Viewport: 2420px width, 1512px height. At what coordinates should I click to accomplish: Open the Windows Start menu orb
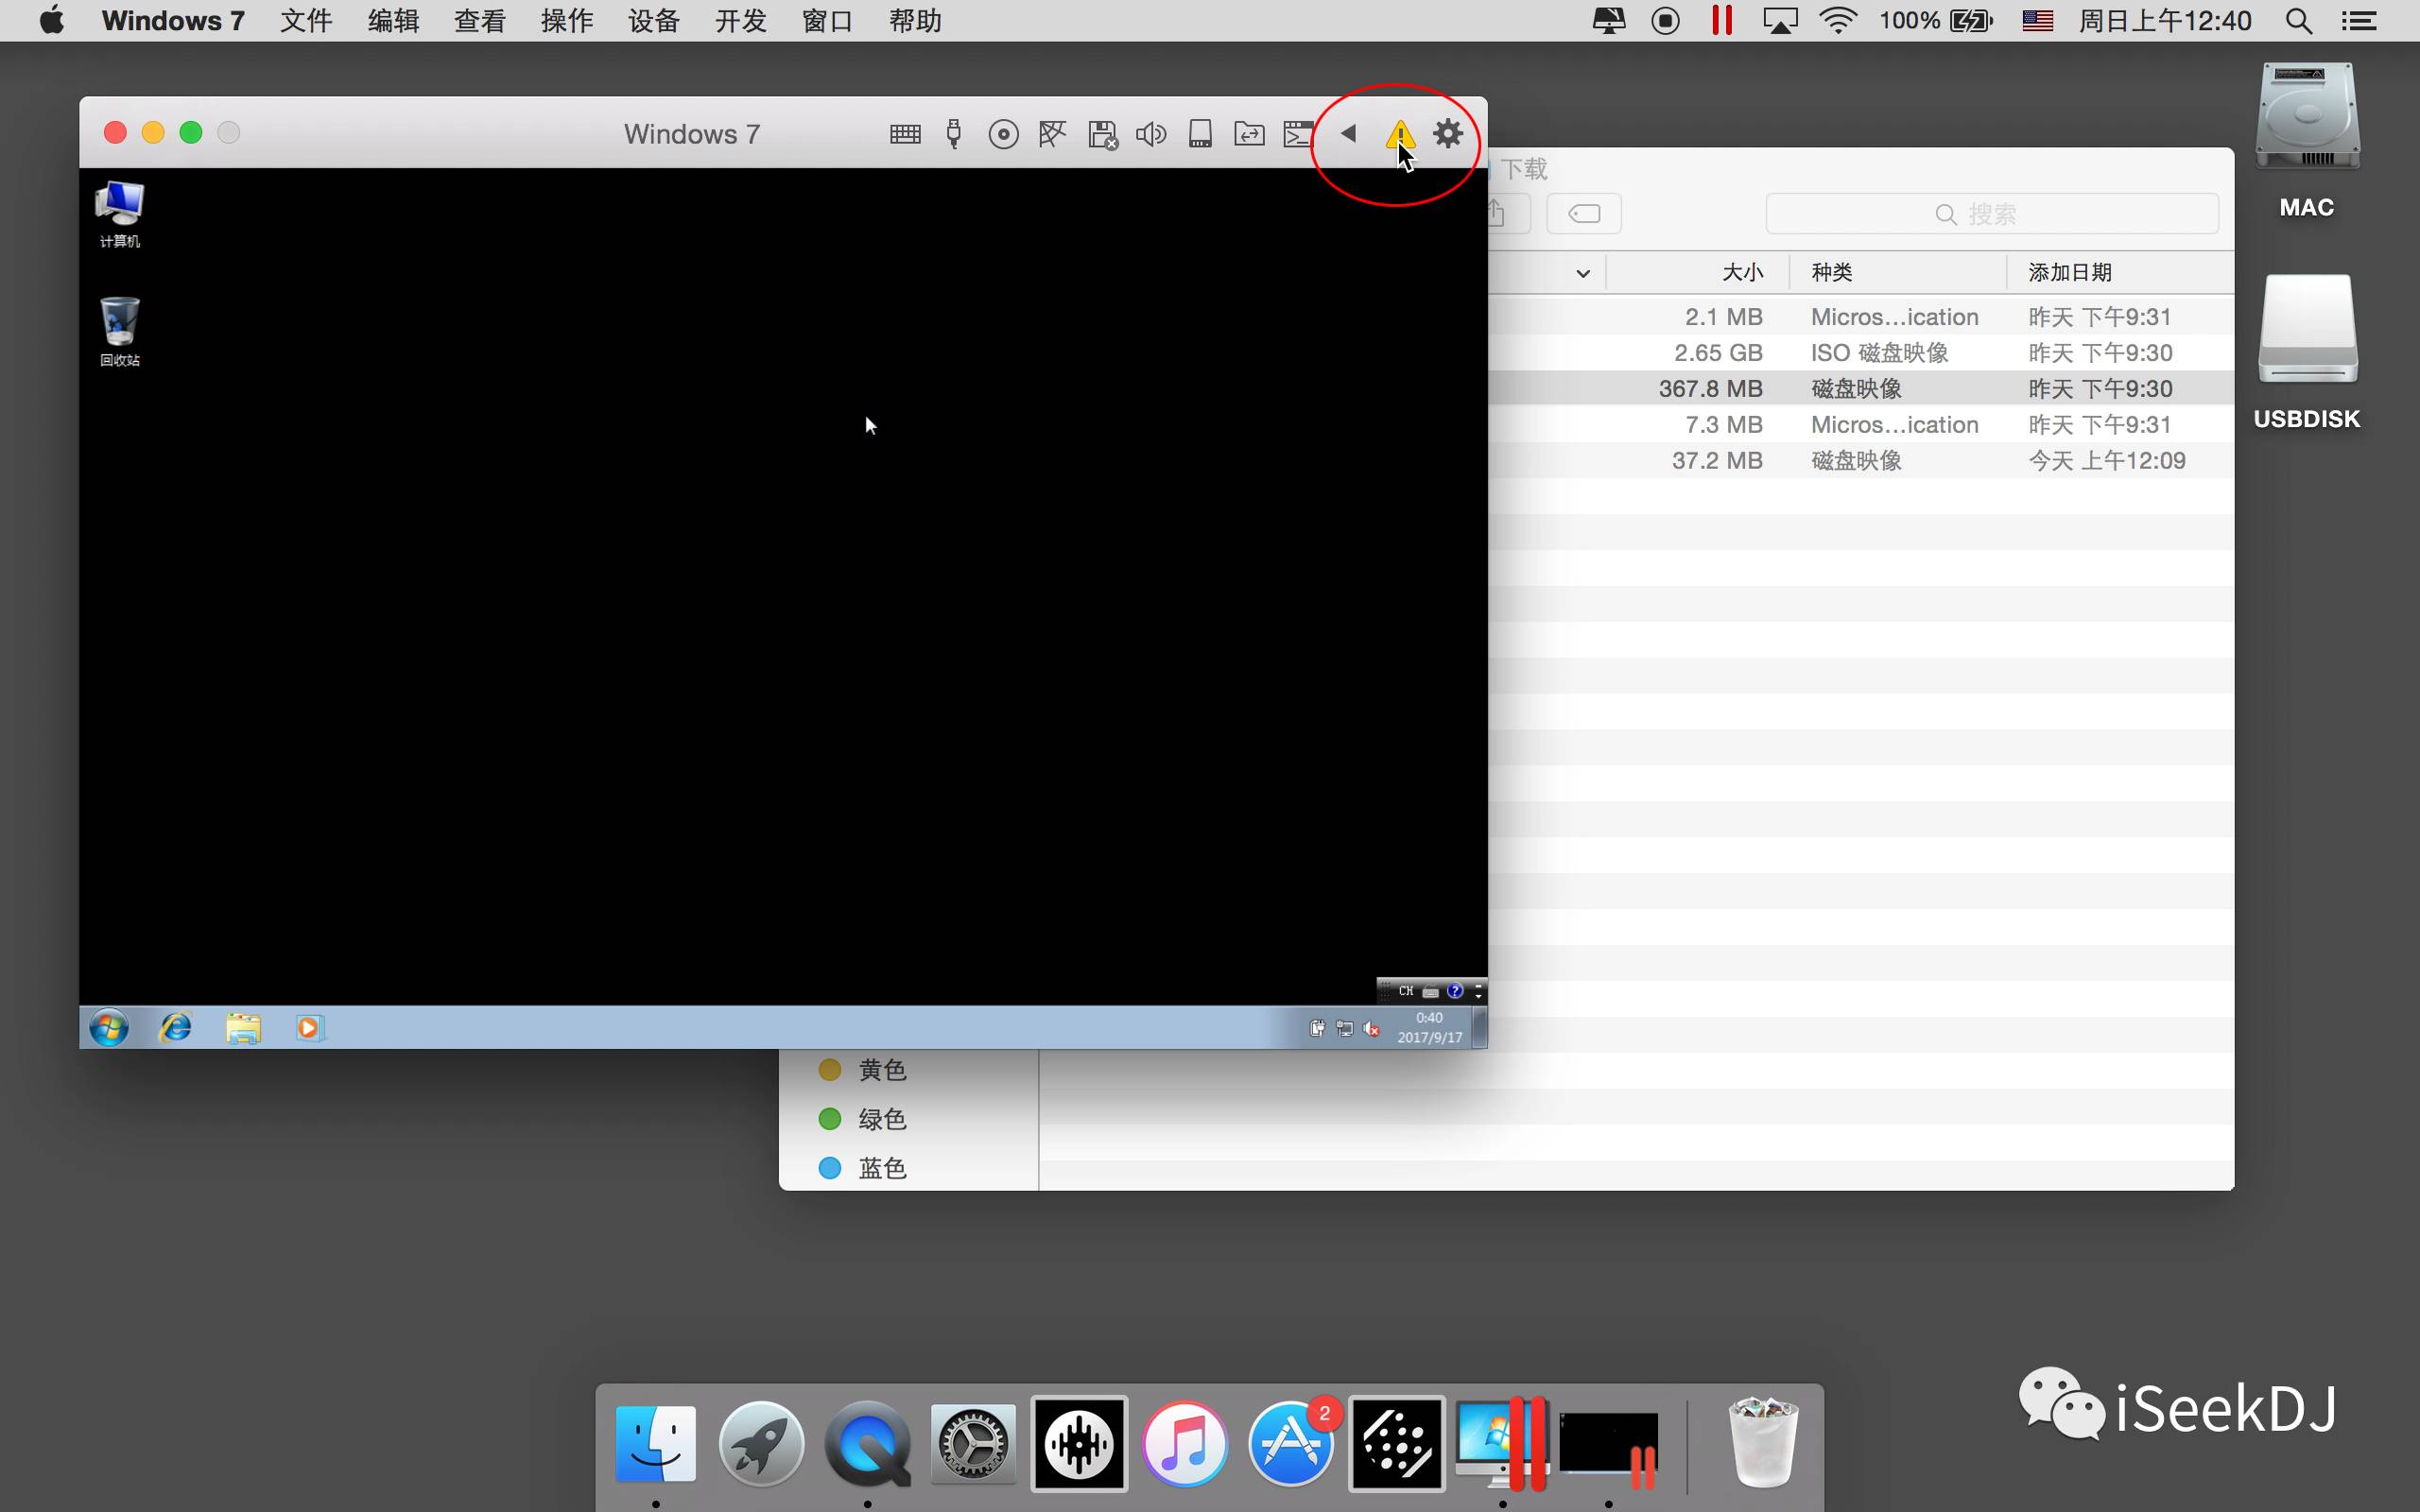pos(109,1028)
